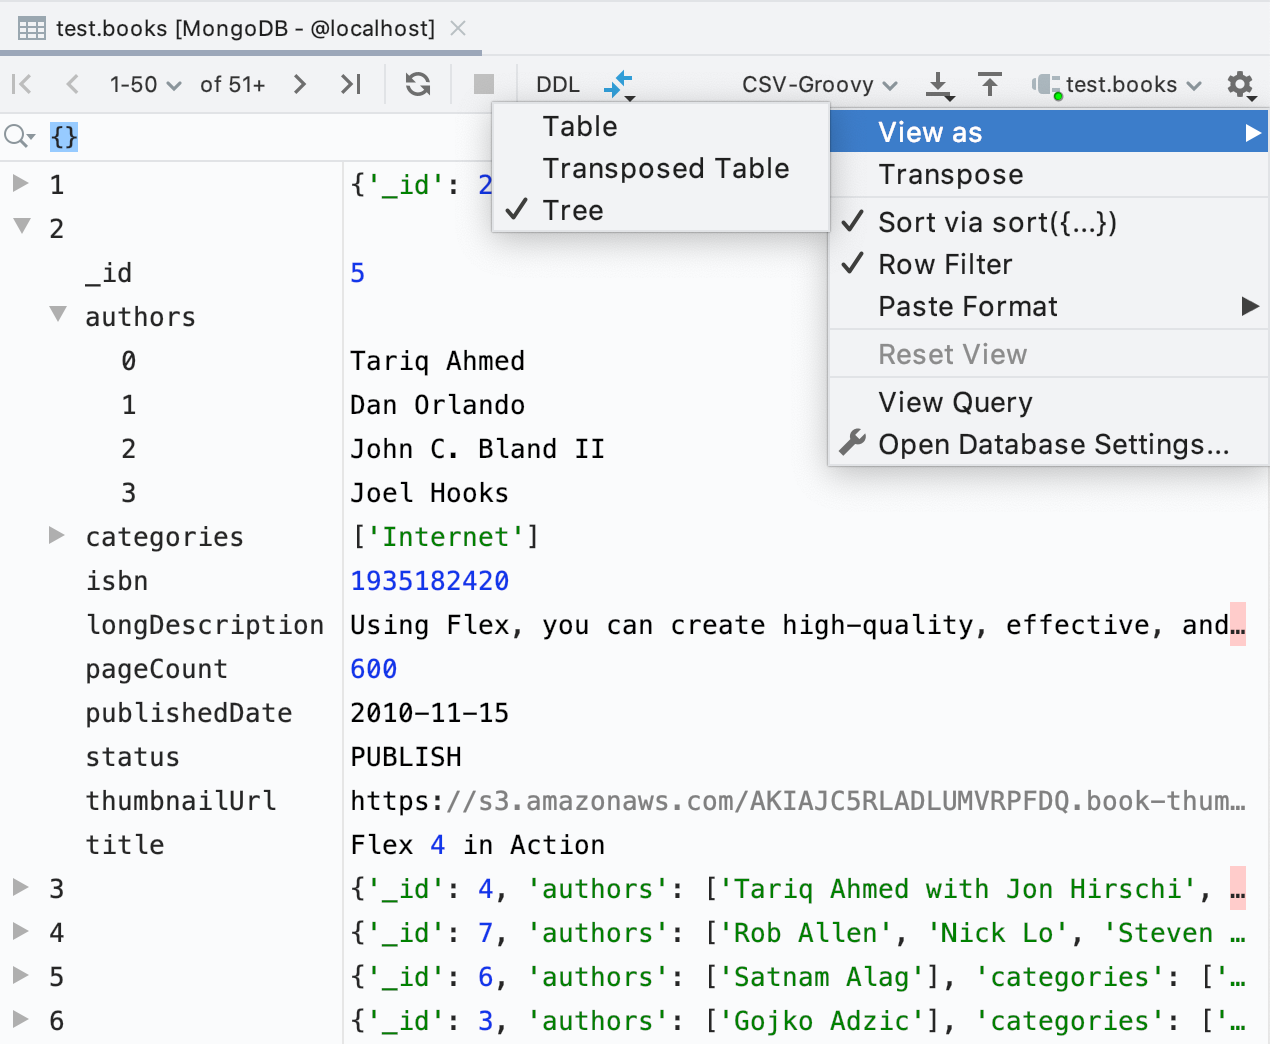This screenshot has height=1044, width=1270.
Task: Choose Transpose from the menu
Action: [1048, 174]
